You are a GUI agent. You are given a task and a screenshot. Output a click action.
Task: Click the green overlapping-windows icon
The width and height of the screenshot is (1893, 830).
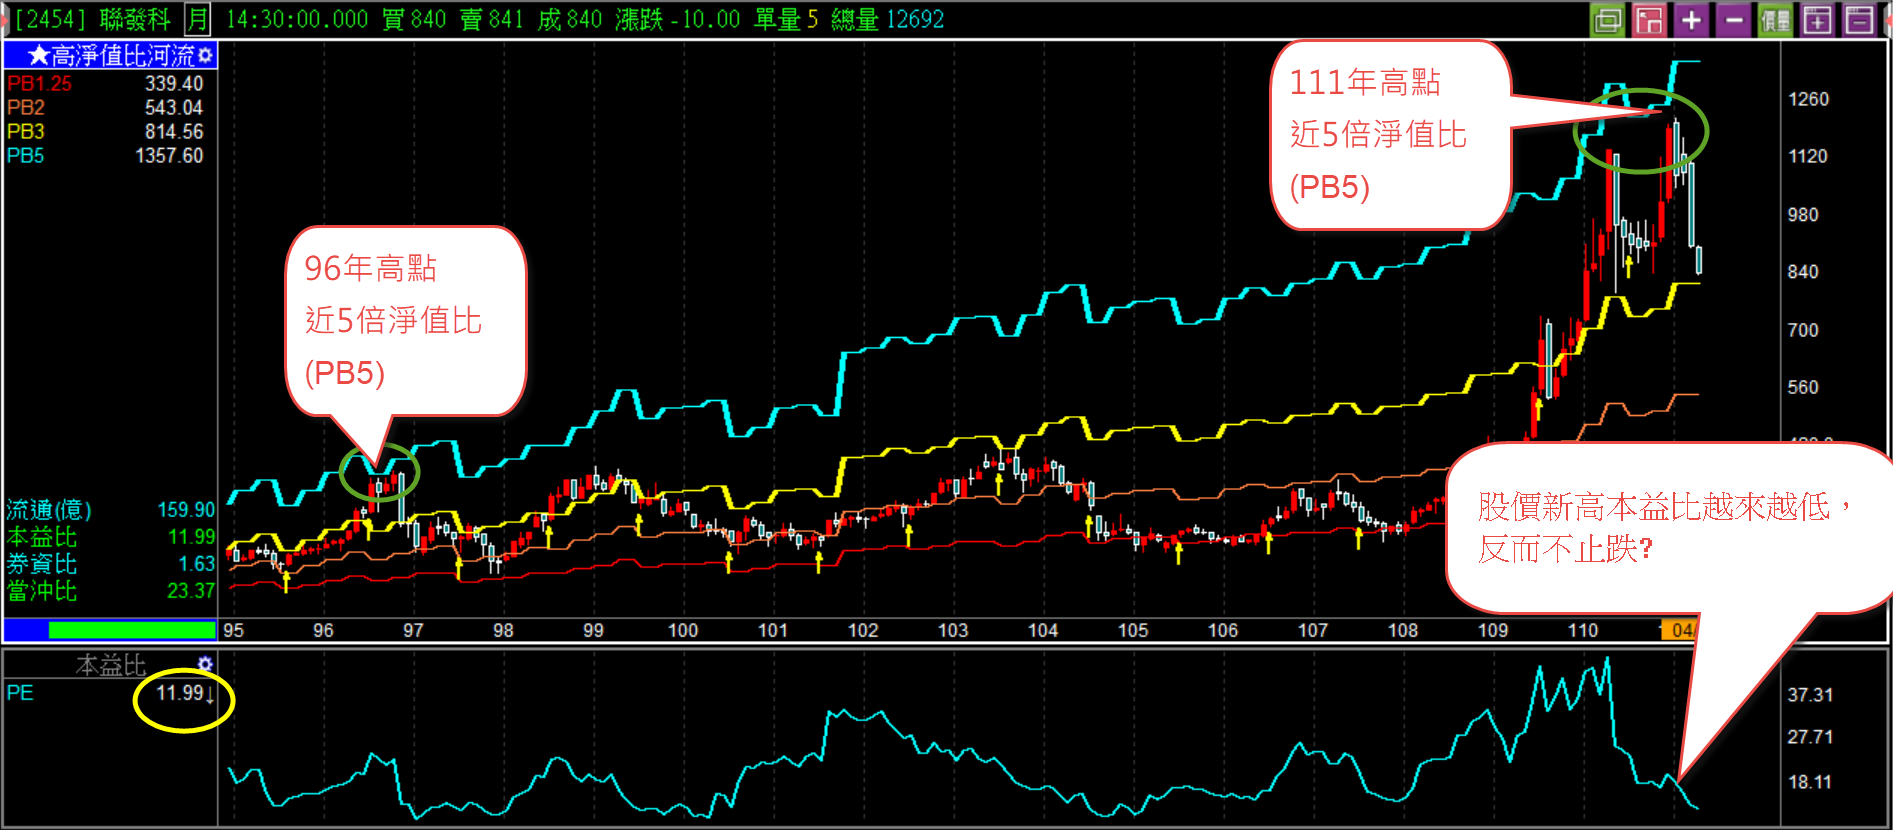pyautogui.click(x=1607, y=20)
